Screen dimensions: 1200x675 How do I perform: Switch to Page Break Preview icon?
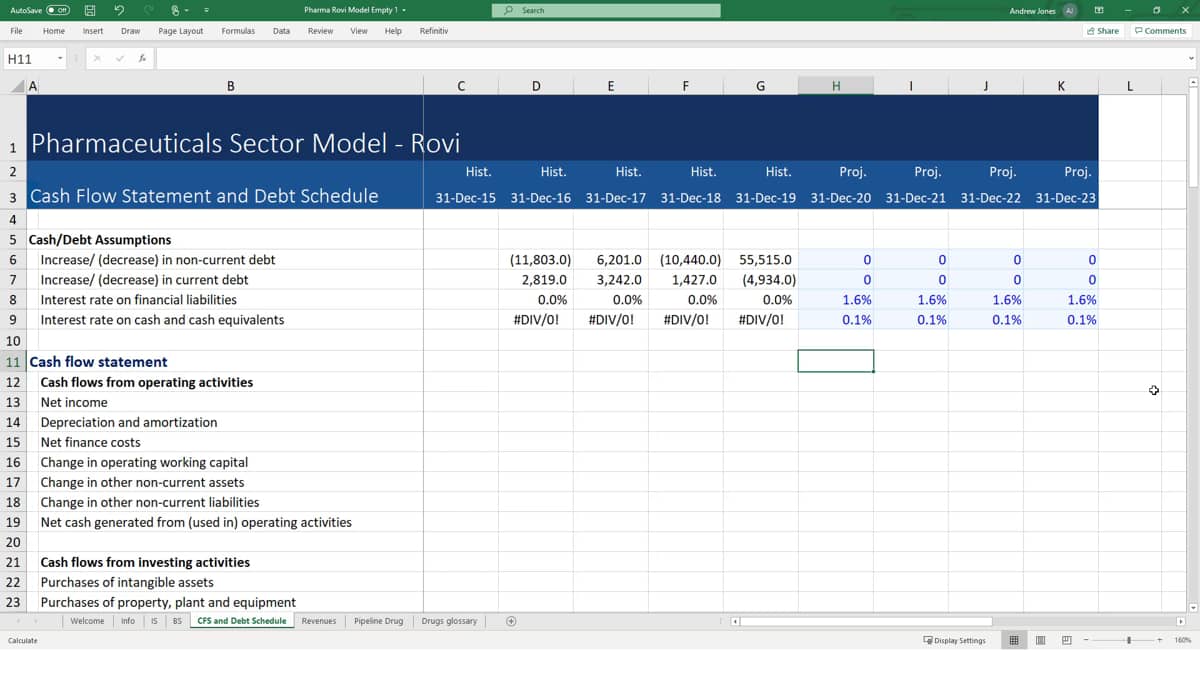[1066, 640]
